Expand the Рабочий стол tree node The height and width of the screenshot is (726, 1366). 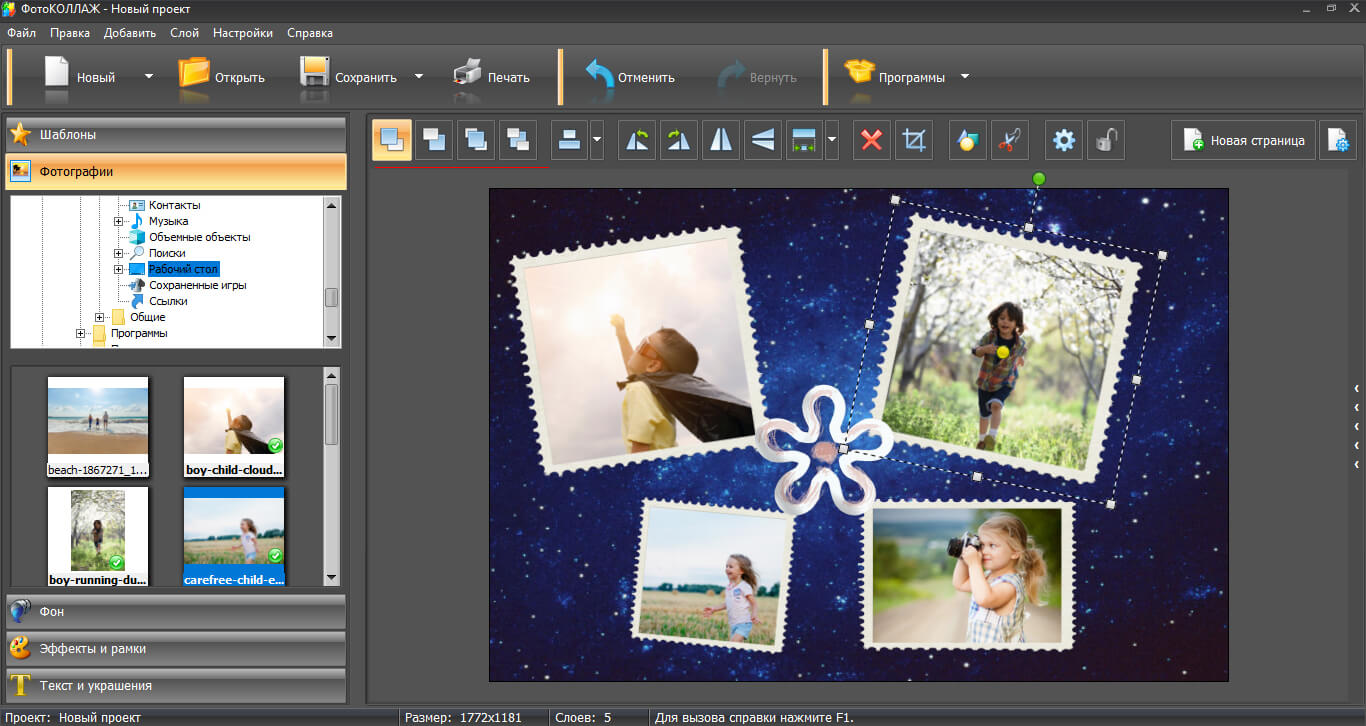tap(118, 269)
